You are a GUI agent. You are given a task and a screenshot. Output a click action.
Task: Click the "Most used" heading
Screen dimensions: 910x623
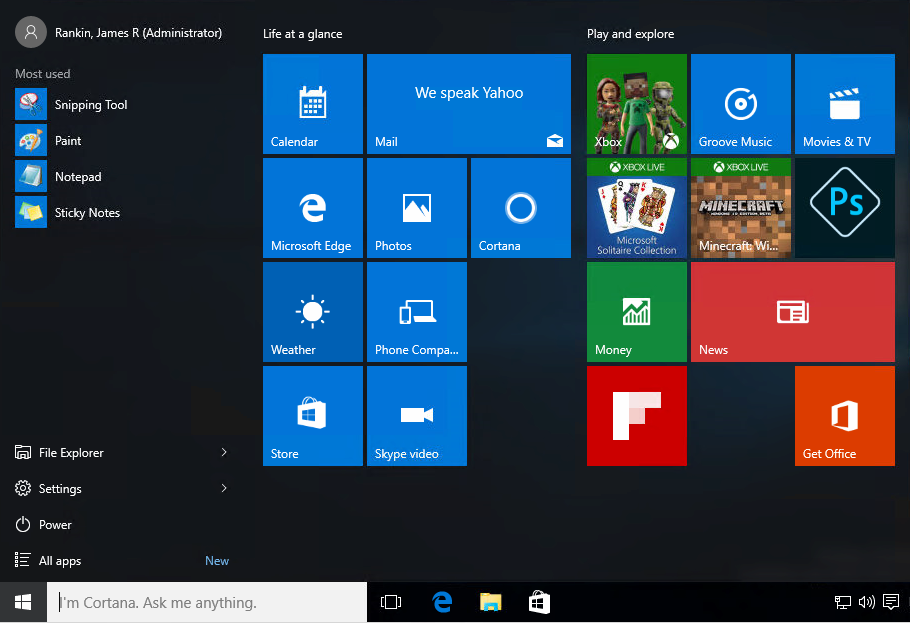click(42, 74)
